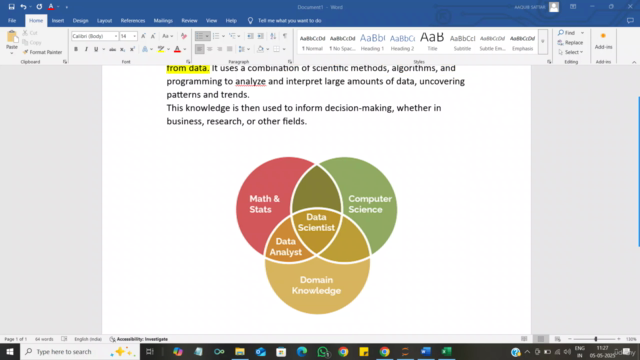Open the comments pane icon
Screen dimensions: 640x360
pos(630,20)
